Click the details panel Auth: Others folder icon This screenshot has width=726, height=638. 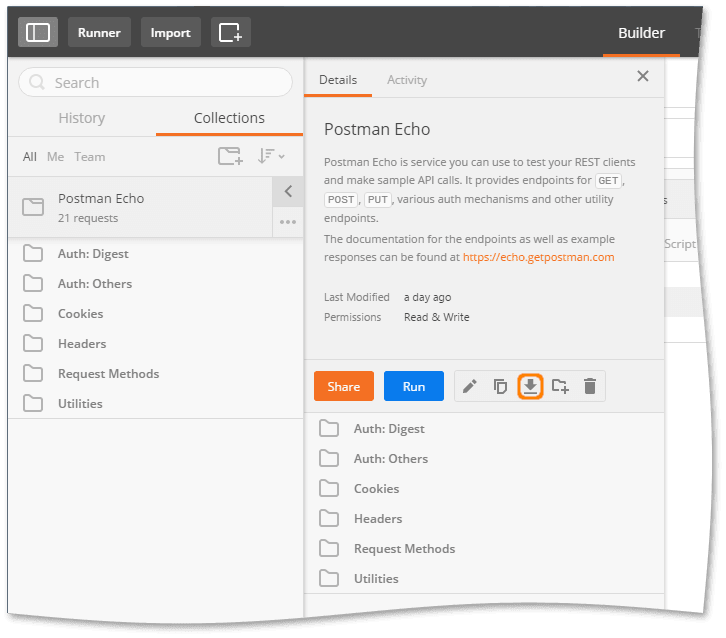tap(329, 458)
